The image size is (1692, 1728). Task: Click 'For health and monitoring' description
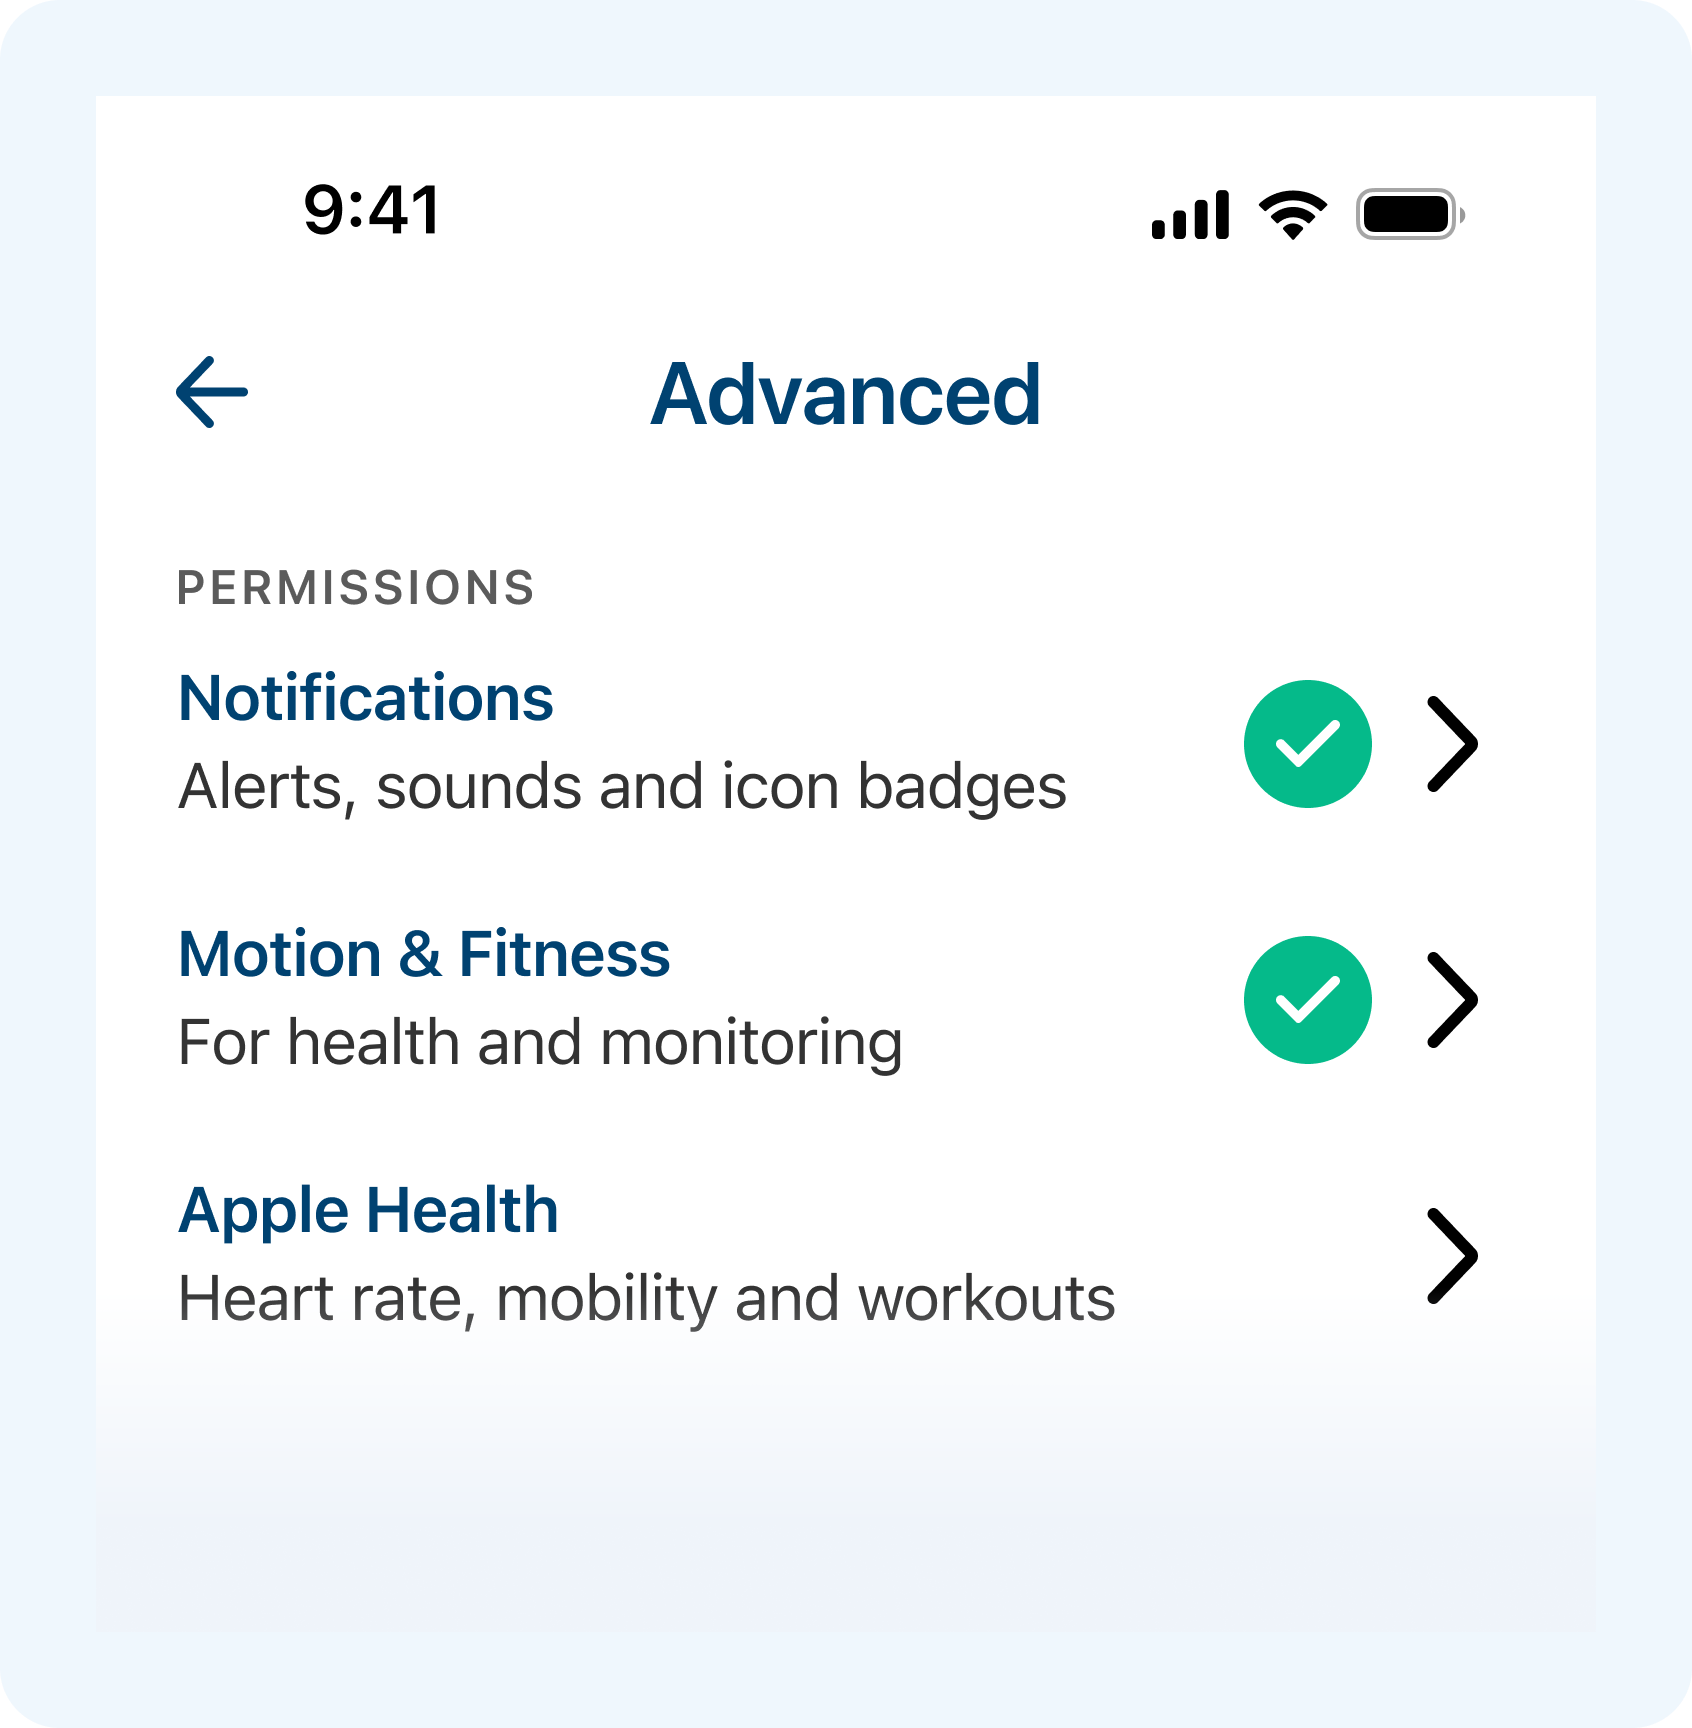540,1043
